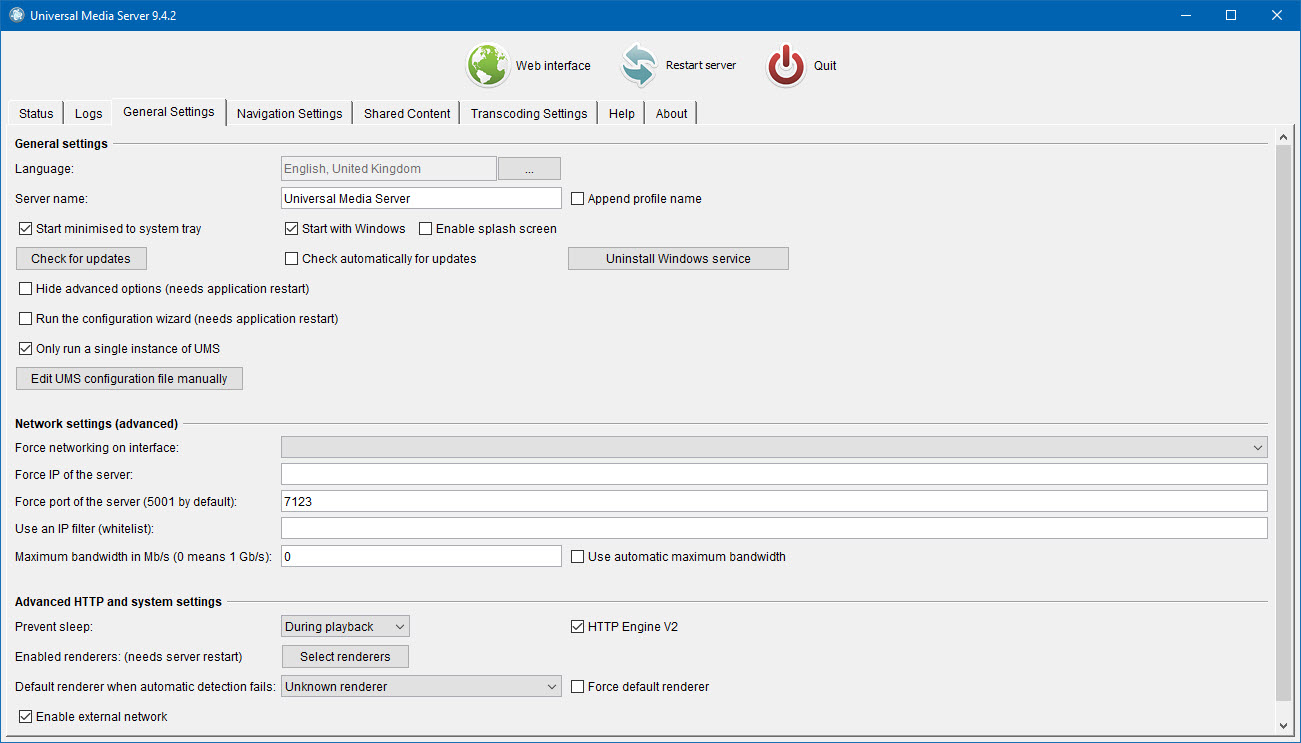Click the Network settings (advanced) heading
This screenshot has height=743, width=1301.
coord(97,424)
